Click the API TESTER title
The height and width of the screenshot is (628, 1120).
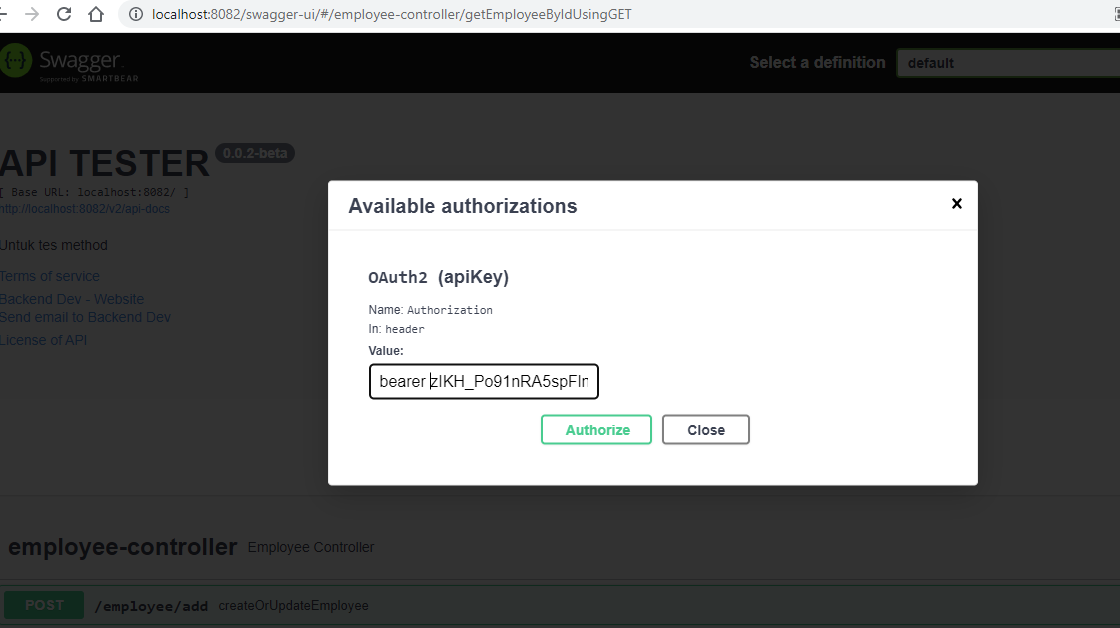(105, 163)
